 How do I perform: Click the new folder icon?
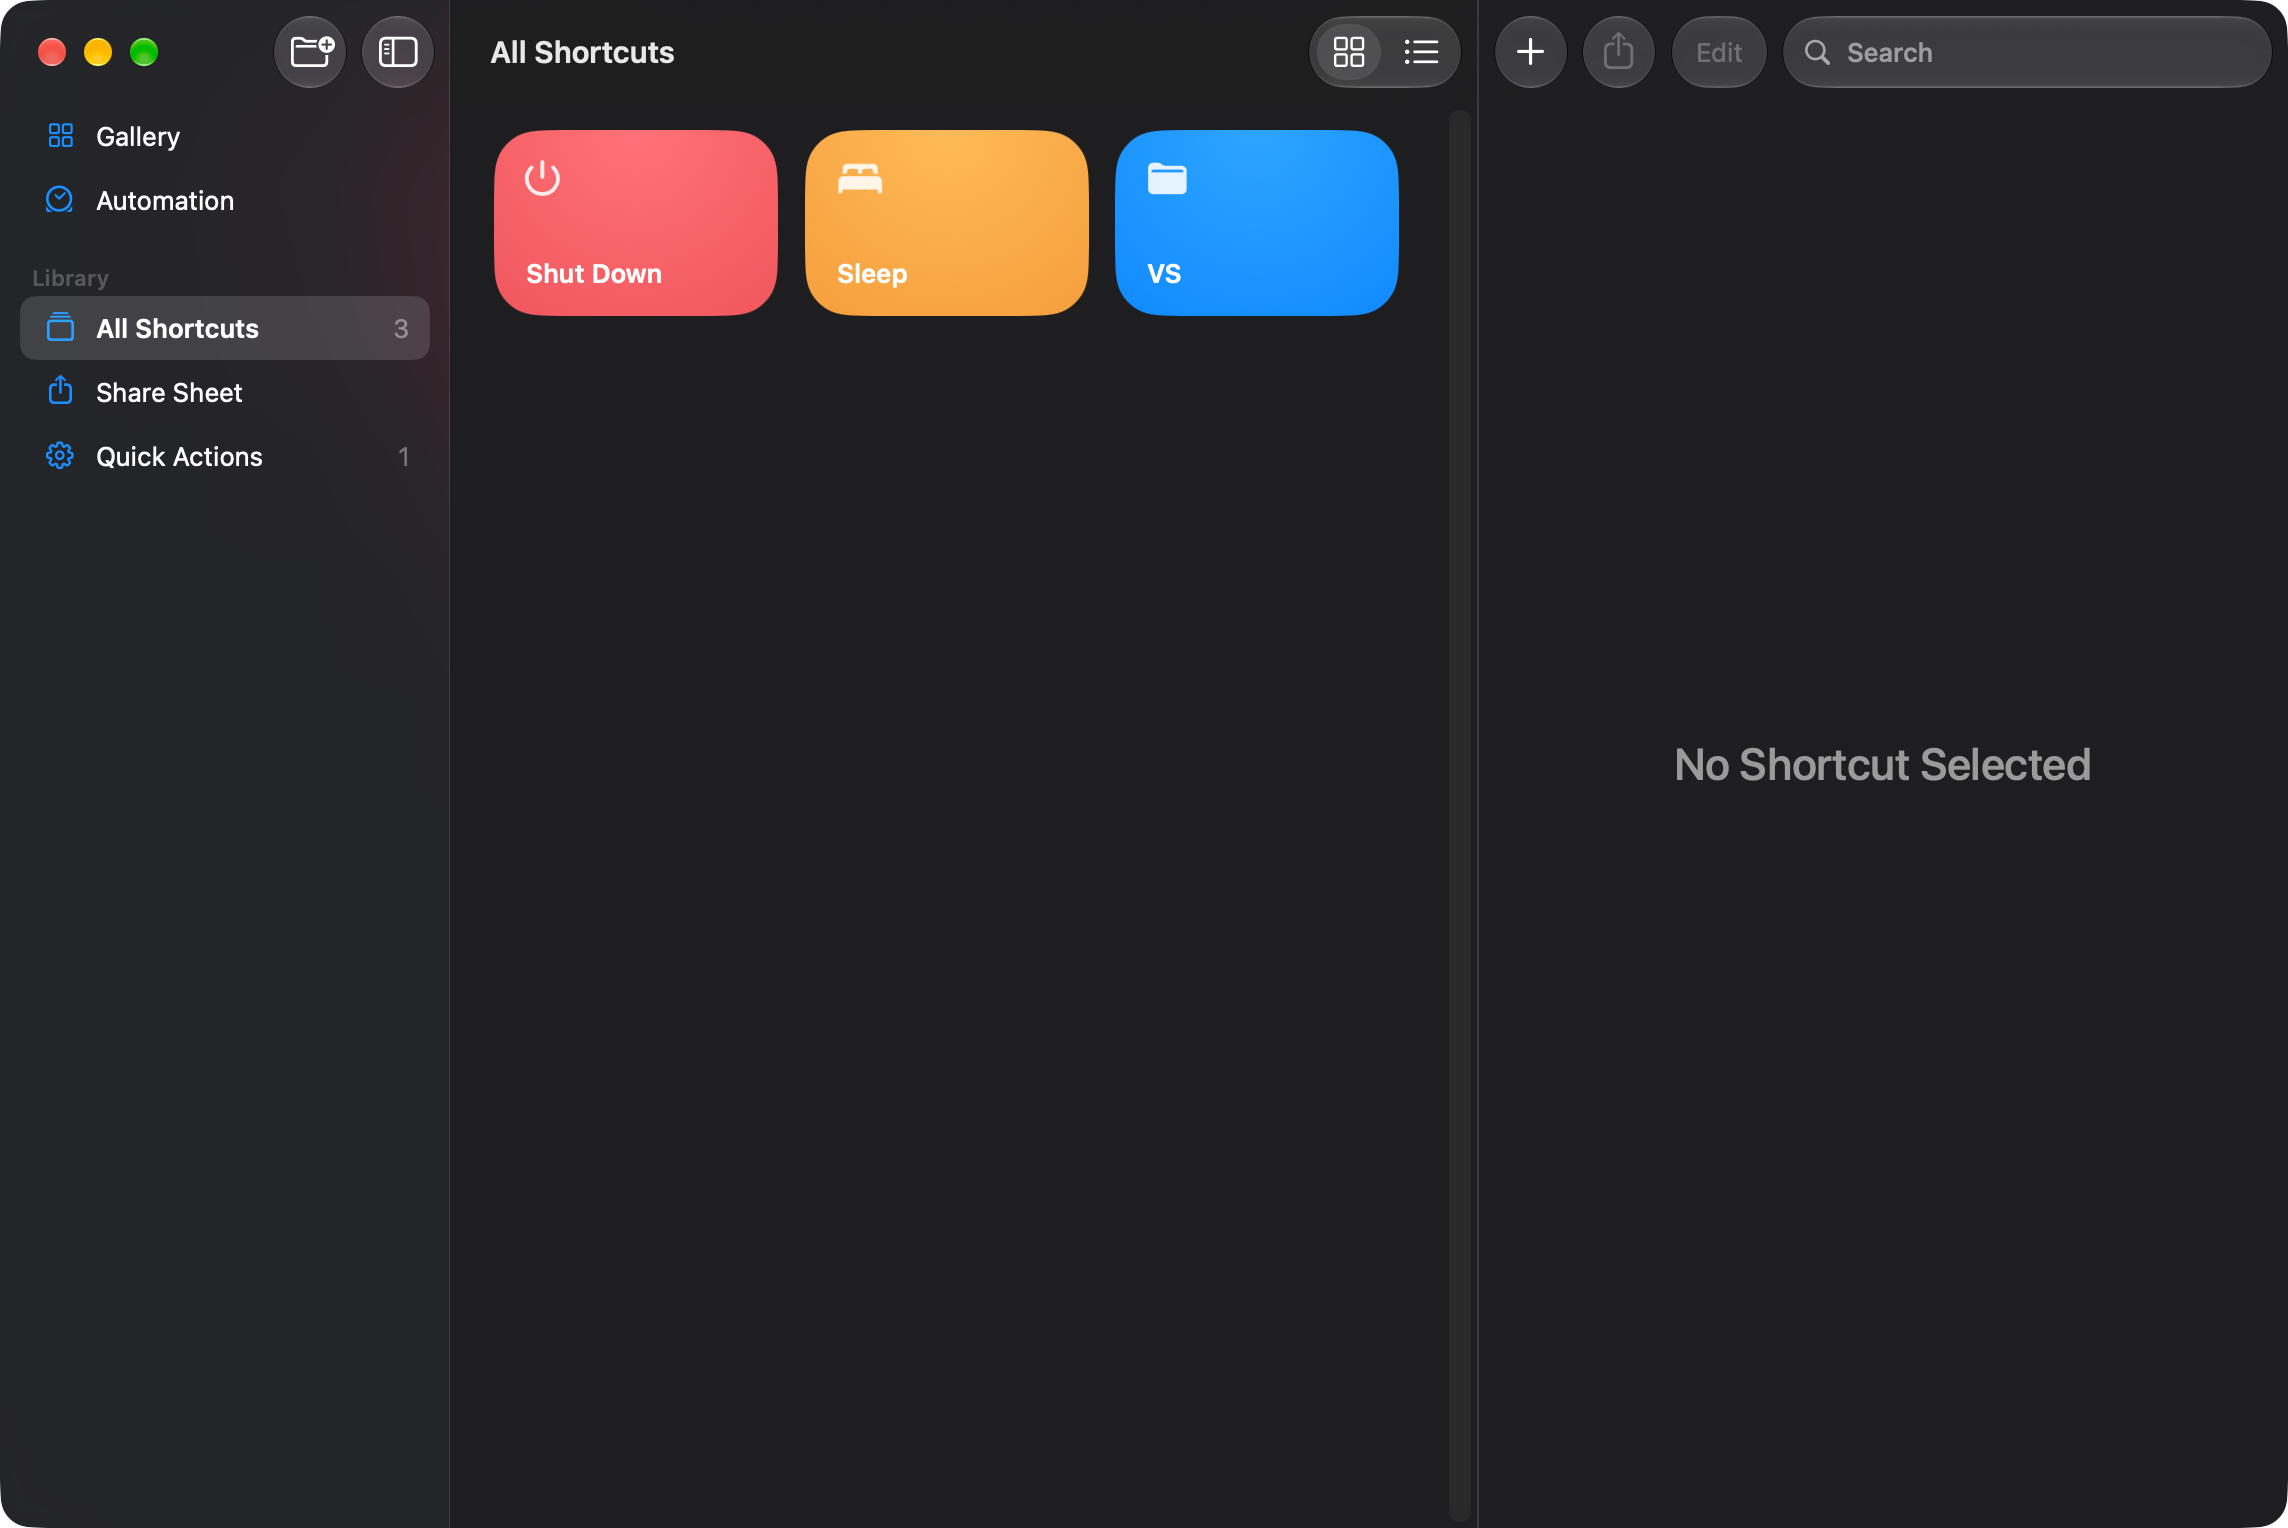pos(310,52)
